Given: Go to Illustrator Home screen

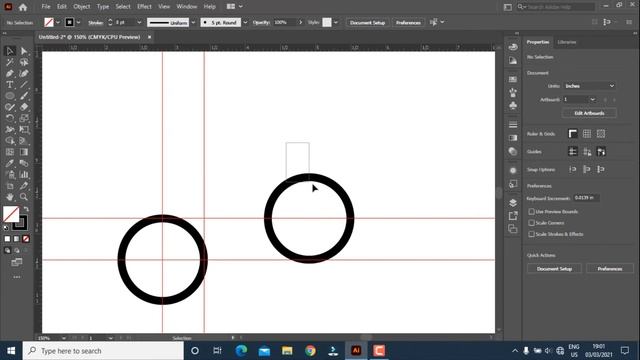Looking at the screenshot, I should point(23,7).
